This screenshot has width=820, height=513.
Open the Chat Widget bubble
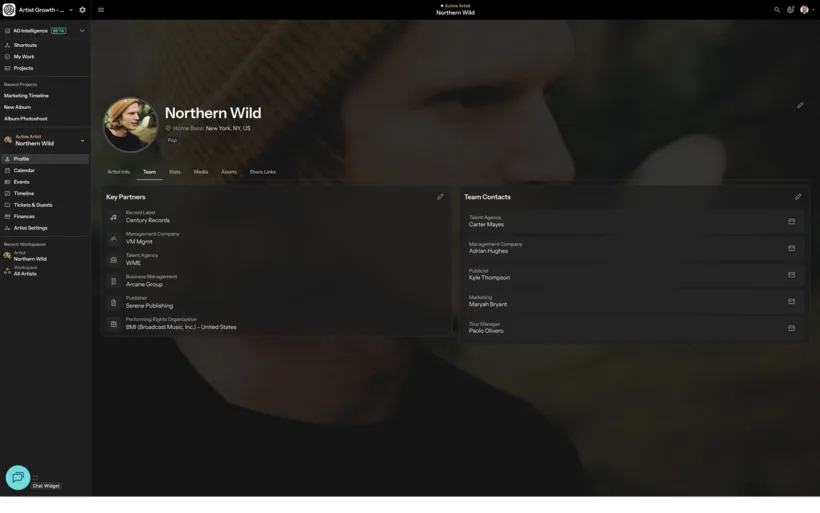tap(18, 477)
